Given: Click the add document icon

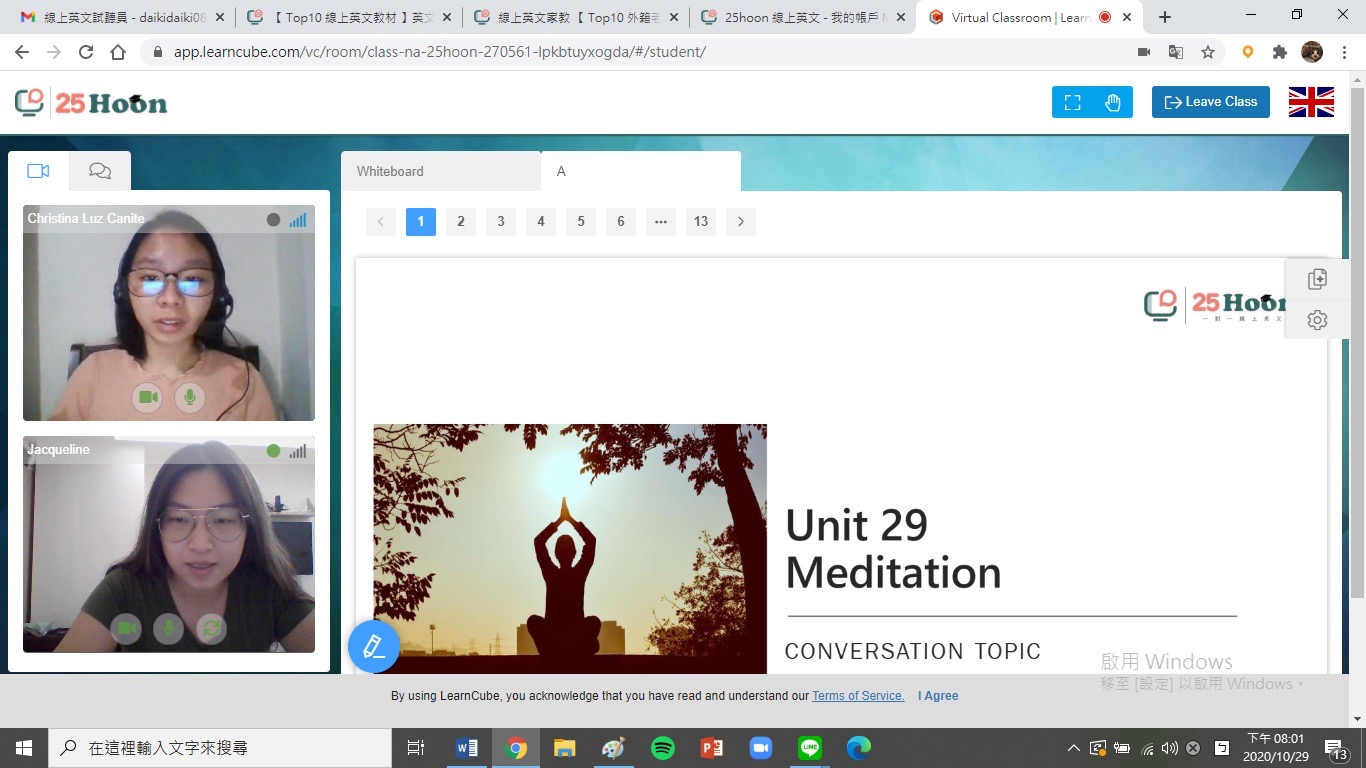Looking at the screenshot, I should (1317, 279).
